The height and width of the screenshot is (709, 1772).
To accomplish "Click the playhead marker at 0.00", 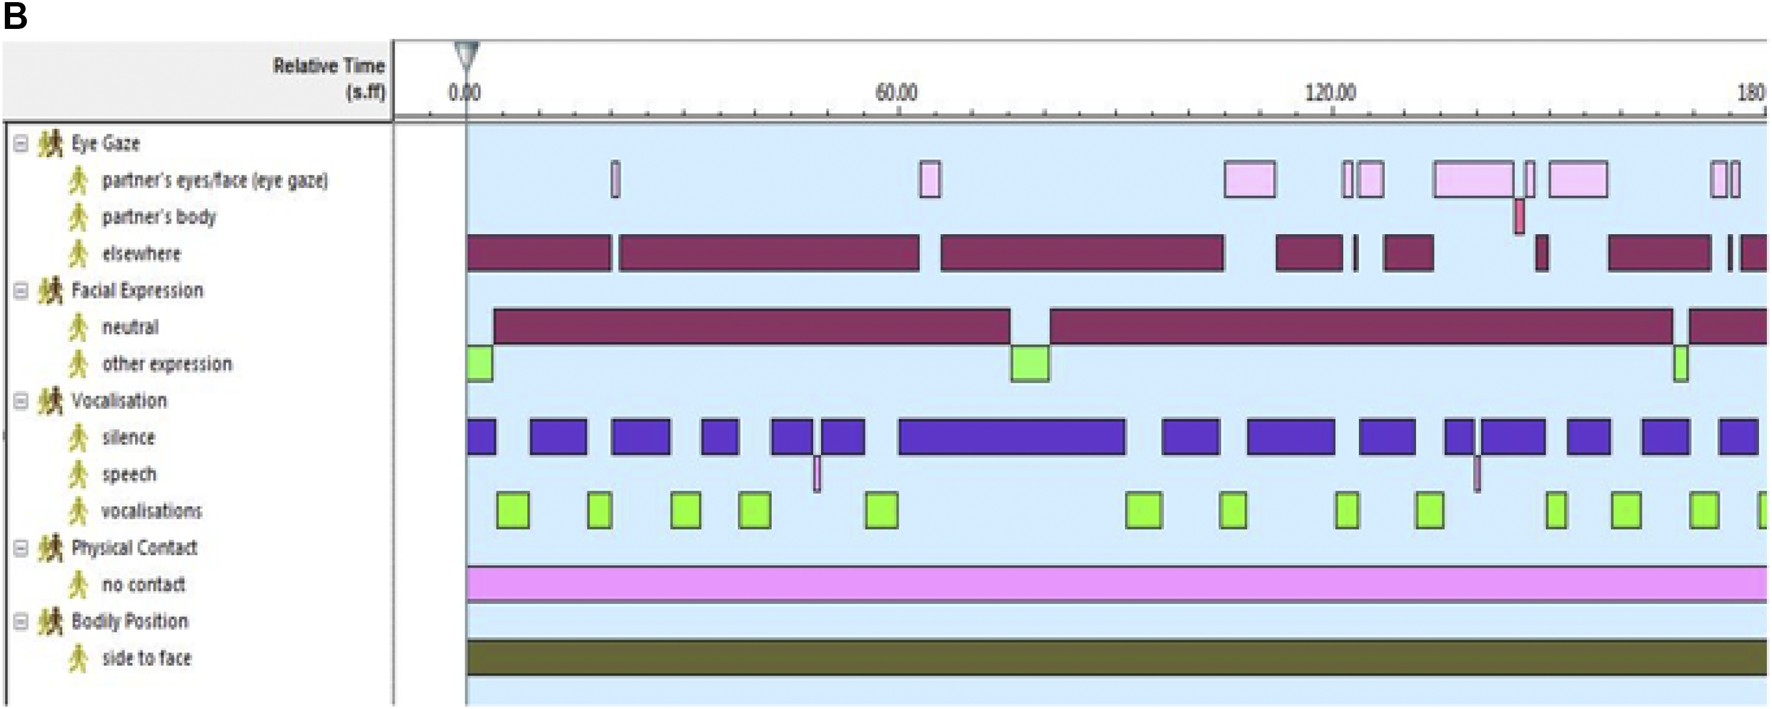I will pos(466,54).
